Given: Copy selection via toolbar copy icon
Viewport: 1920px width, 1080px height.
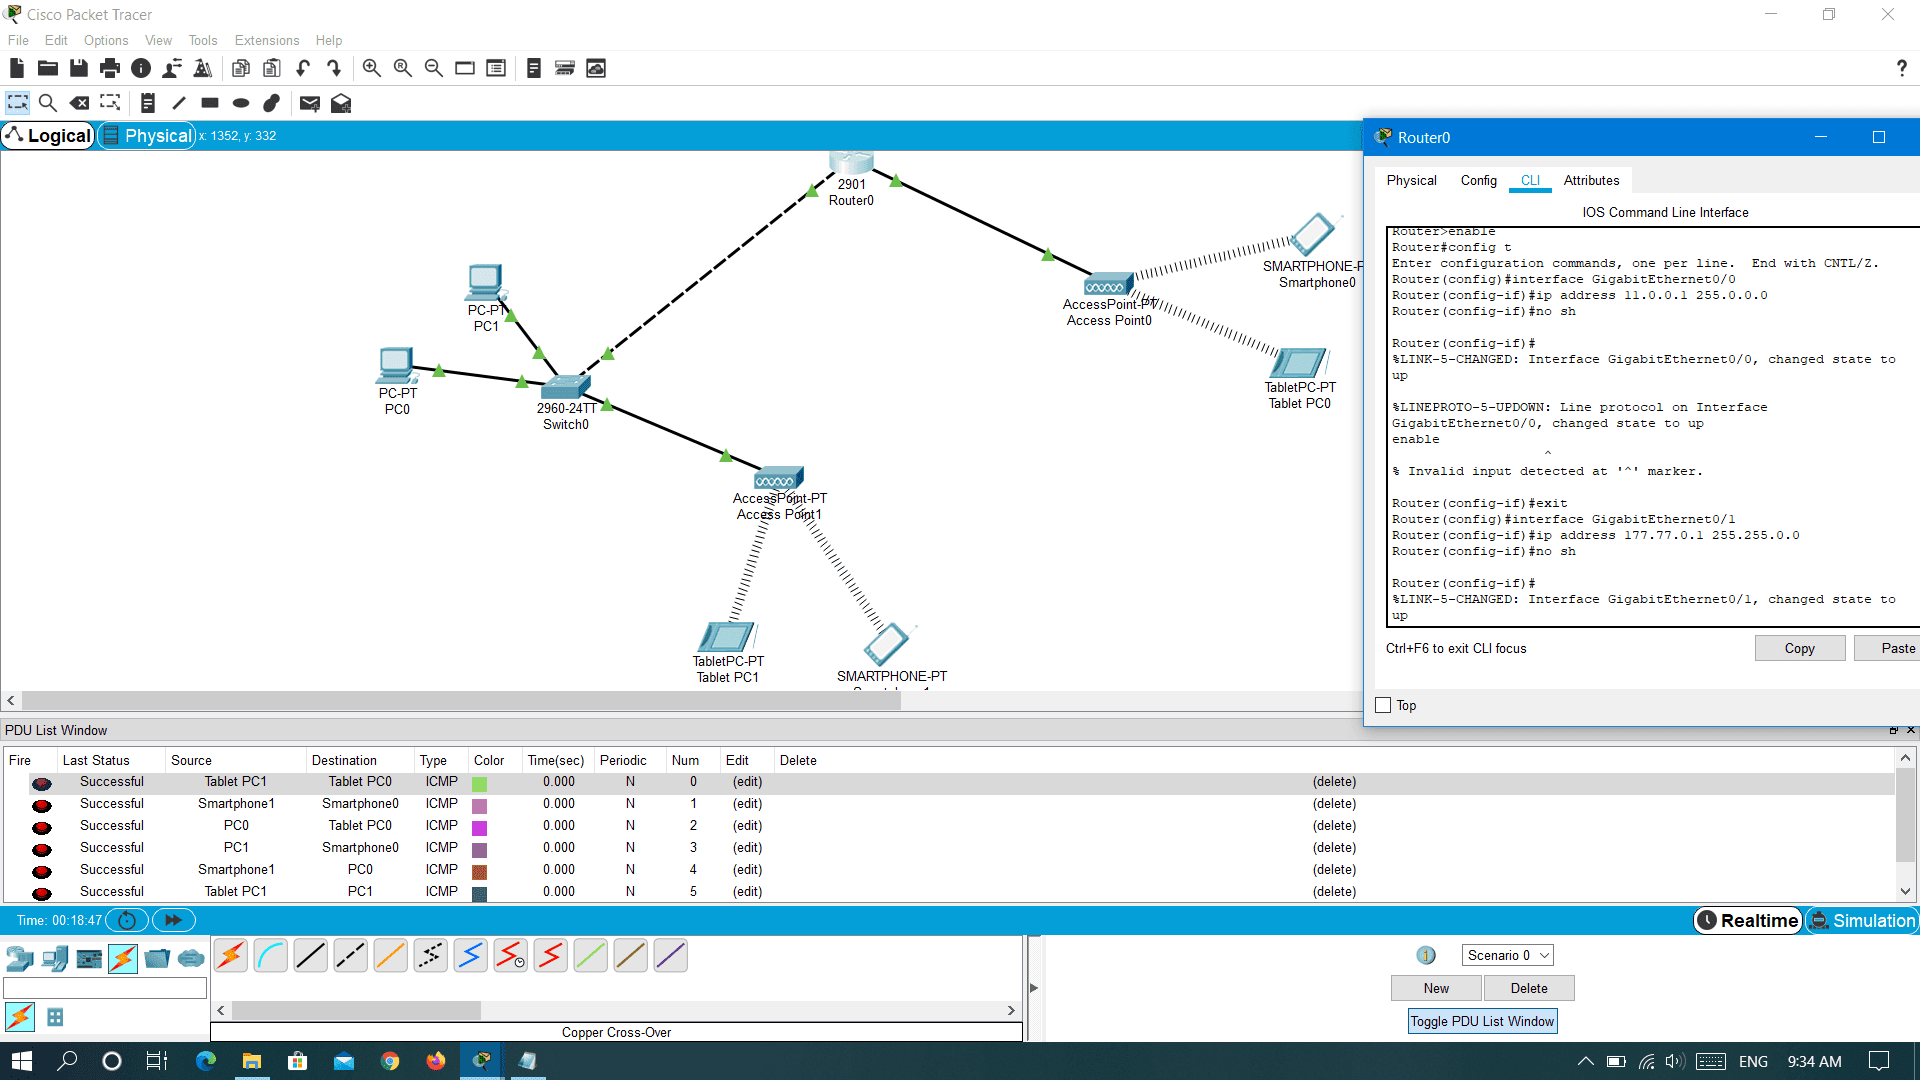Looking at the screenshot, I should (240, 68).
